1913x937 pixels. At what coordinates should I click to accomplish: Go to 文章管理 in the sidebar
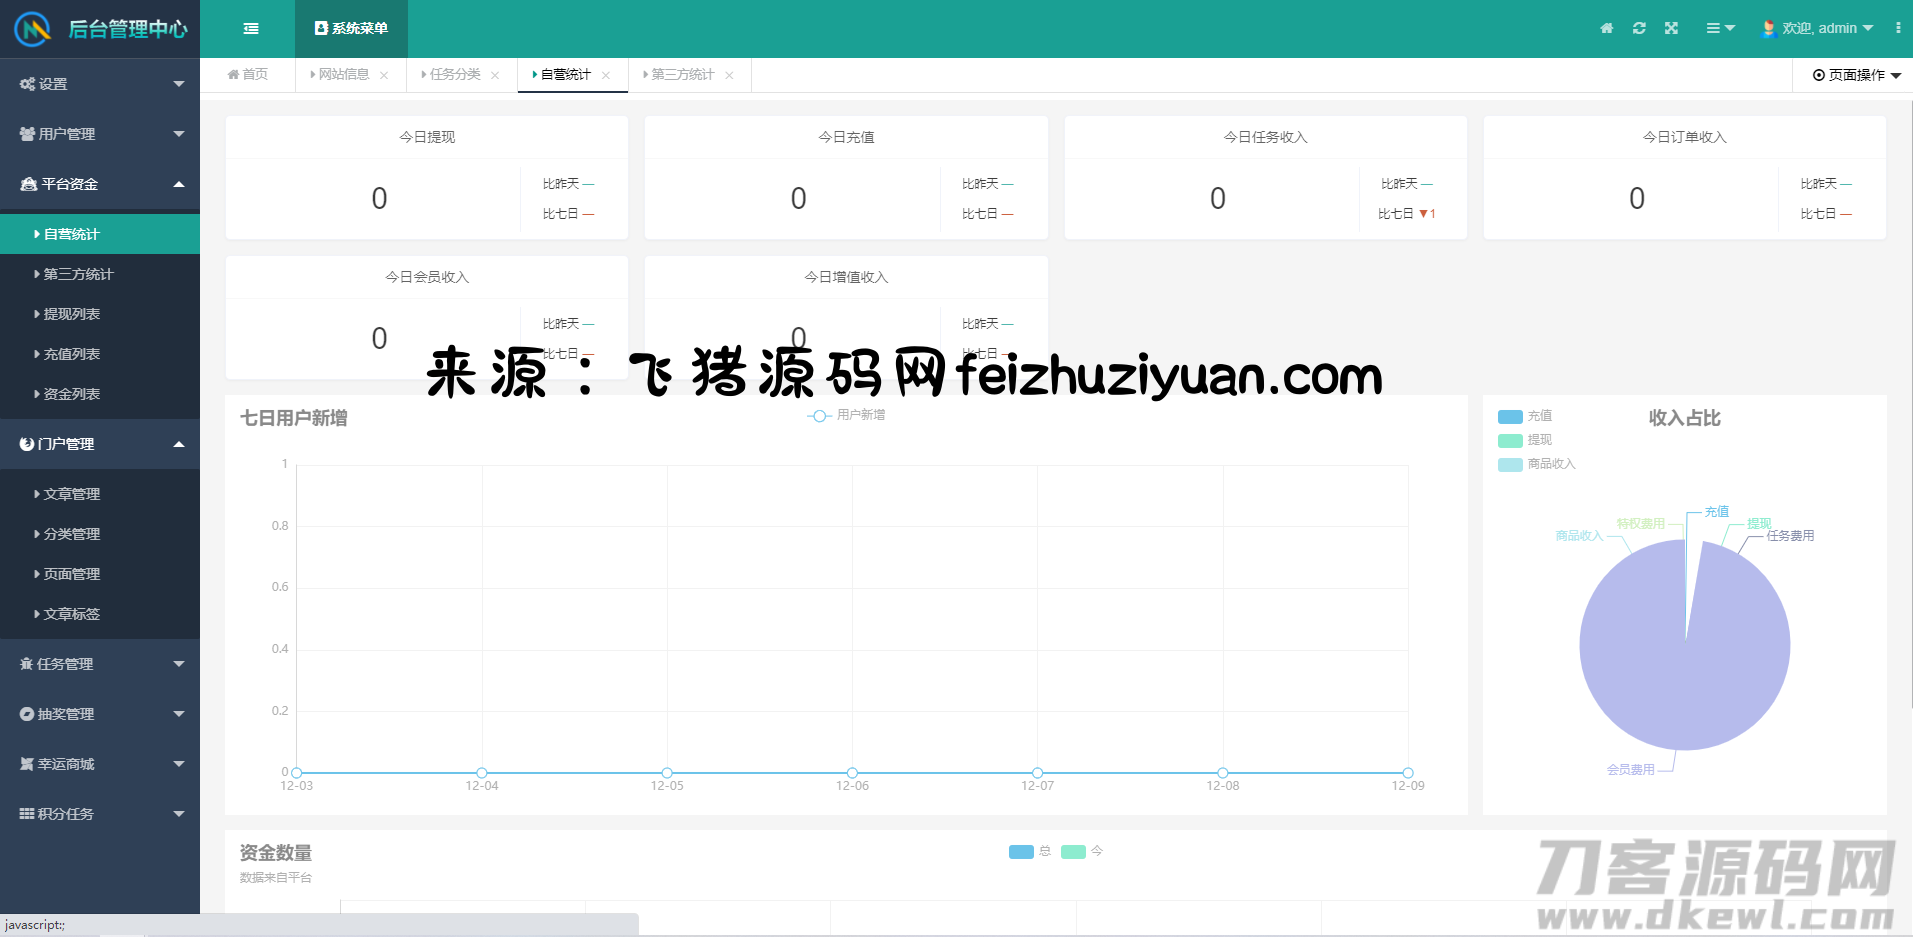[x=72, y=494]
